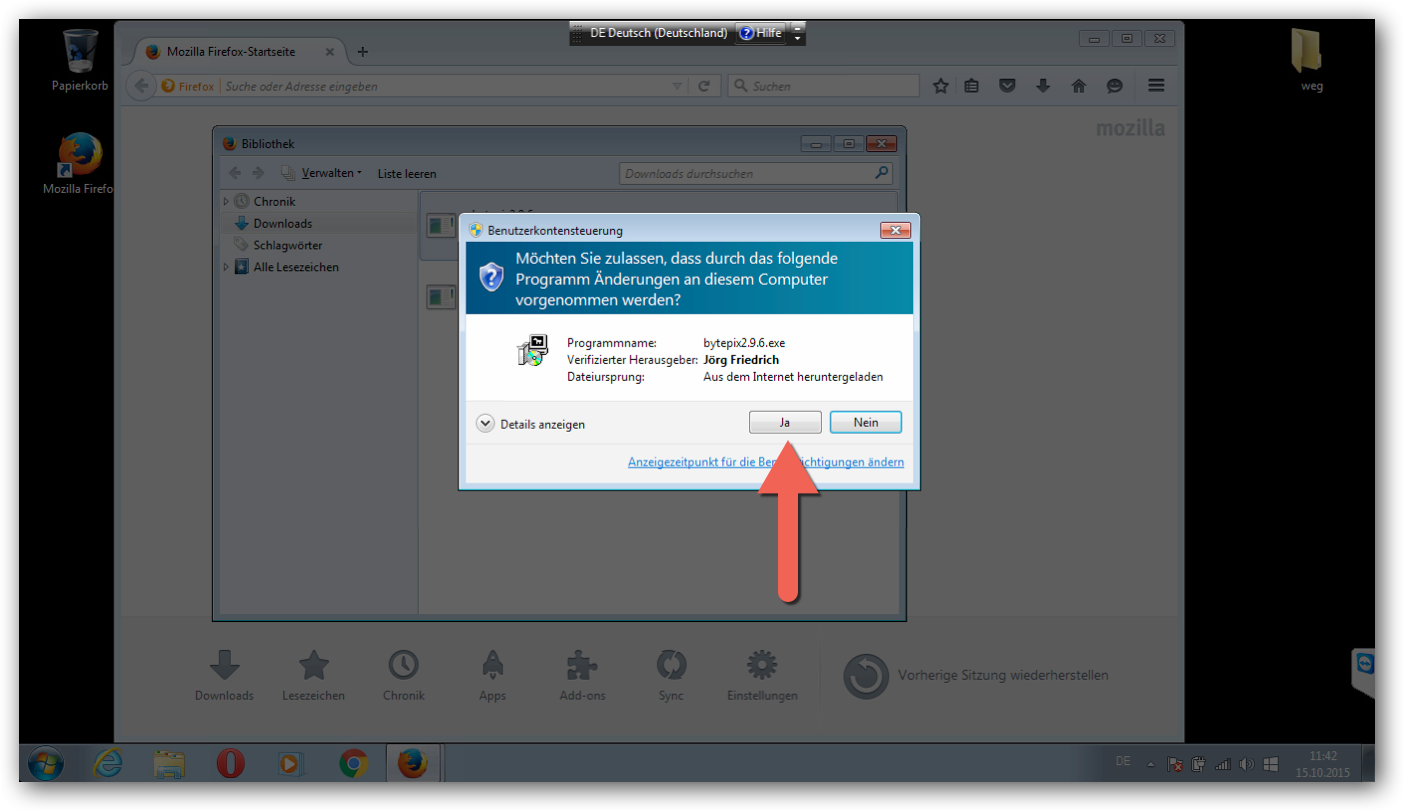Click the bytepix2.9.6.exe installer icon
This screenshot has width=1404, height=811.
pos(532,350)
